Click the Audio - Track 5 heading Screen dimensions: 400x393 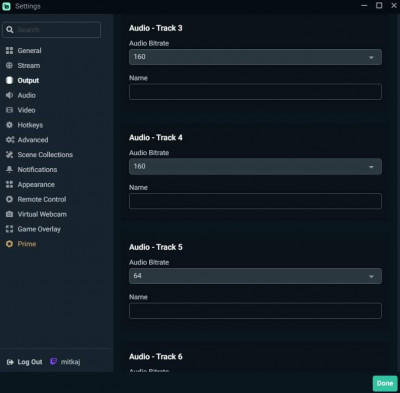156,247
